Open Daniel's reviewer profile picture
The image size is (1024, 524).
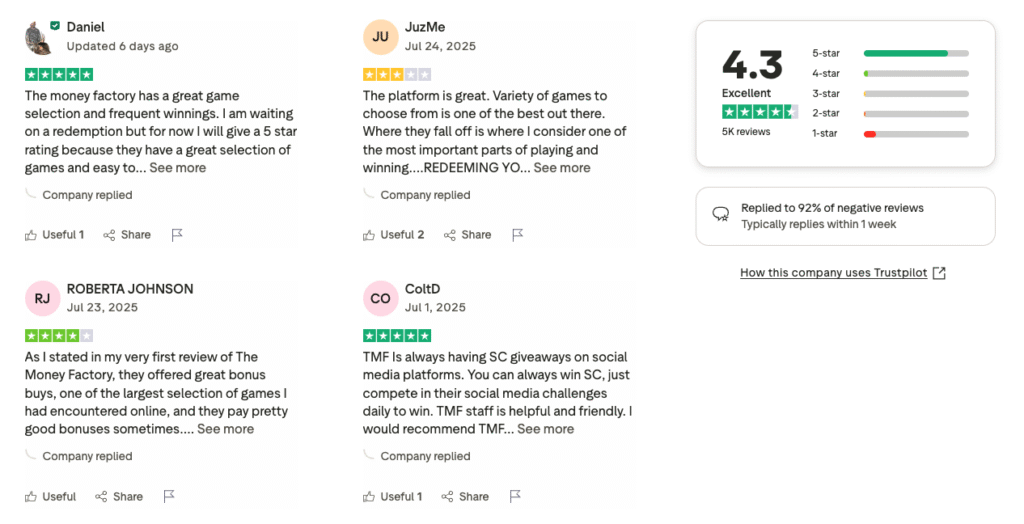click(39, 37)
